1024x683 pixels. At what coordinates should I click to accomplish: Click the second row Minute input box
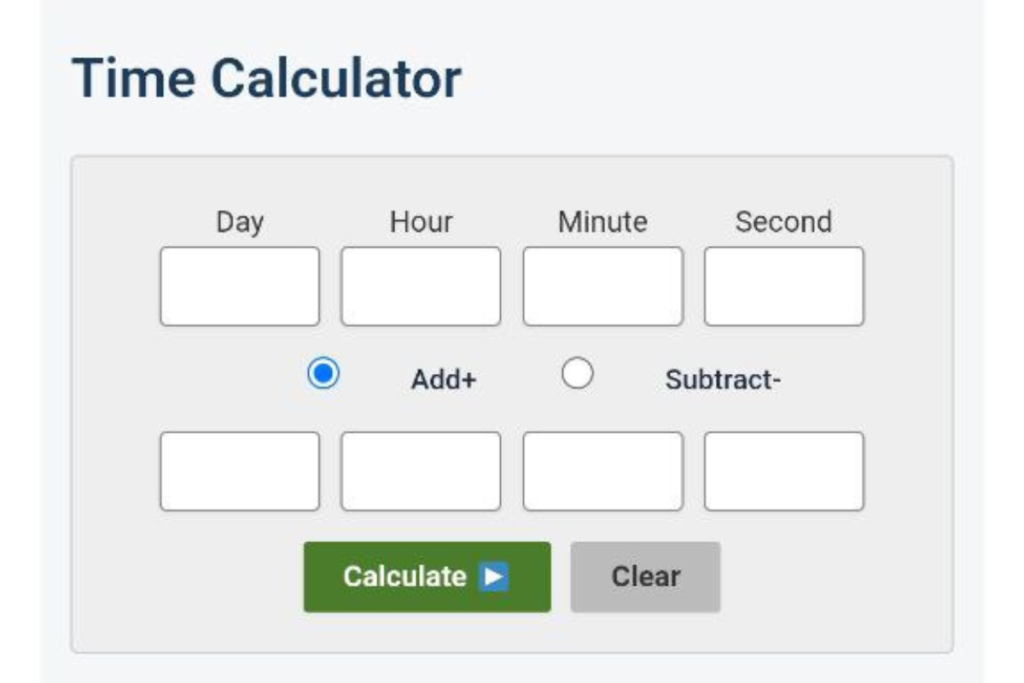click(x=603, y=471)
